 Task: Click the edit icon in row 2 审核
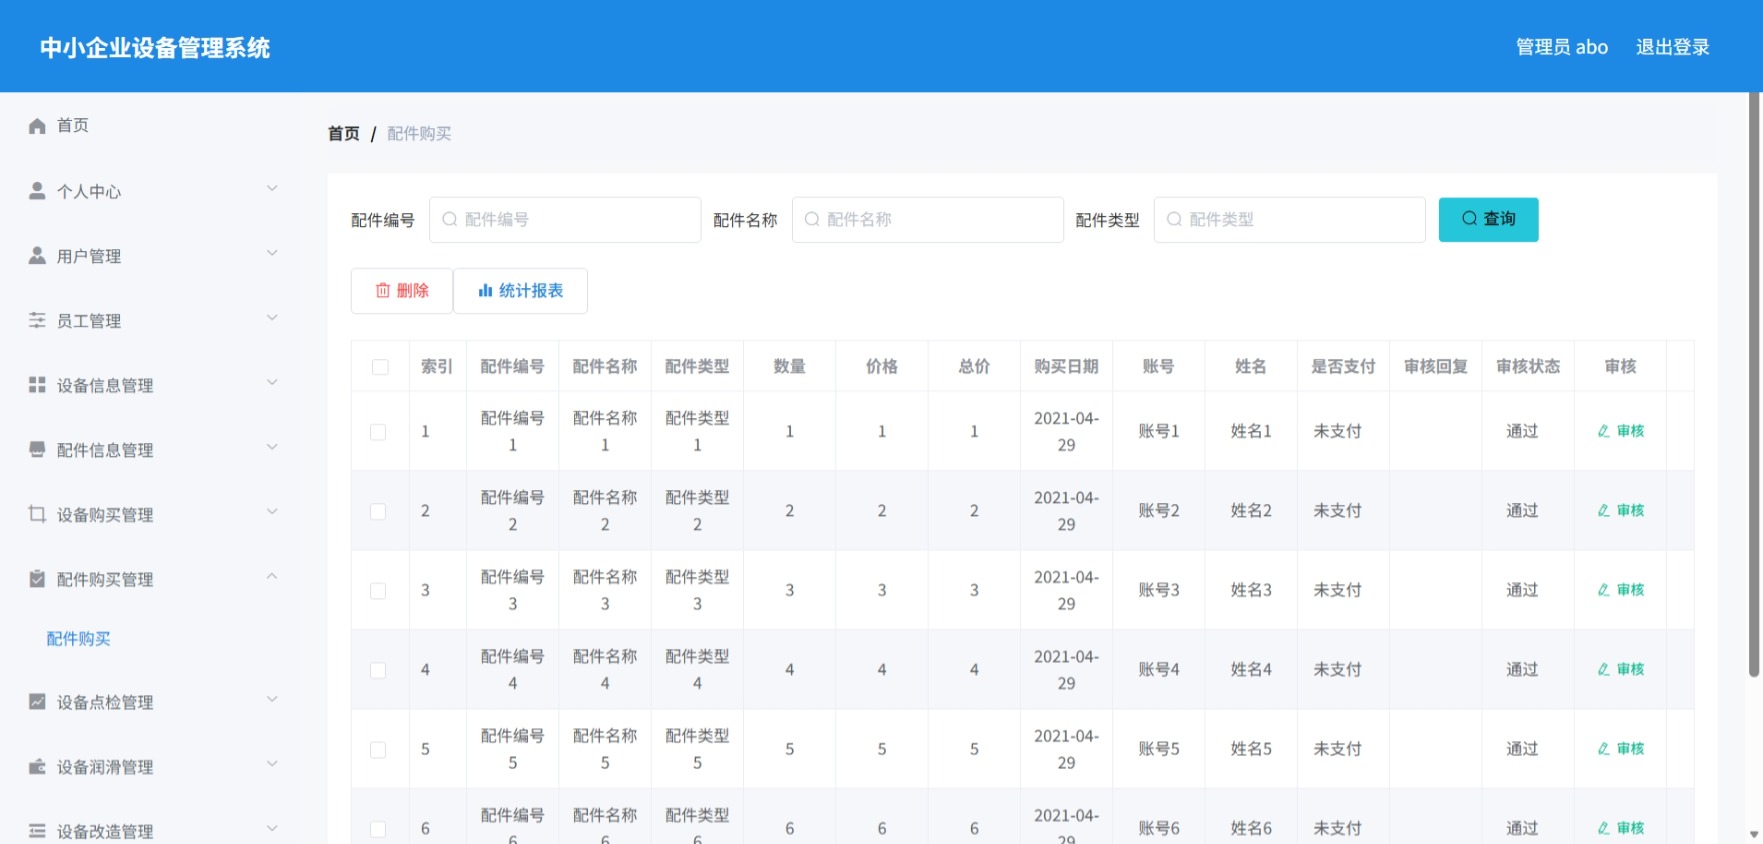1603,510
